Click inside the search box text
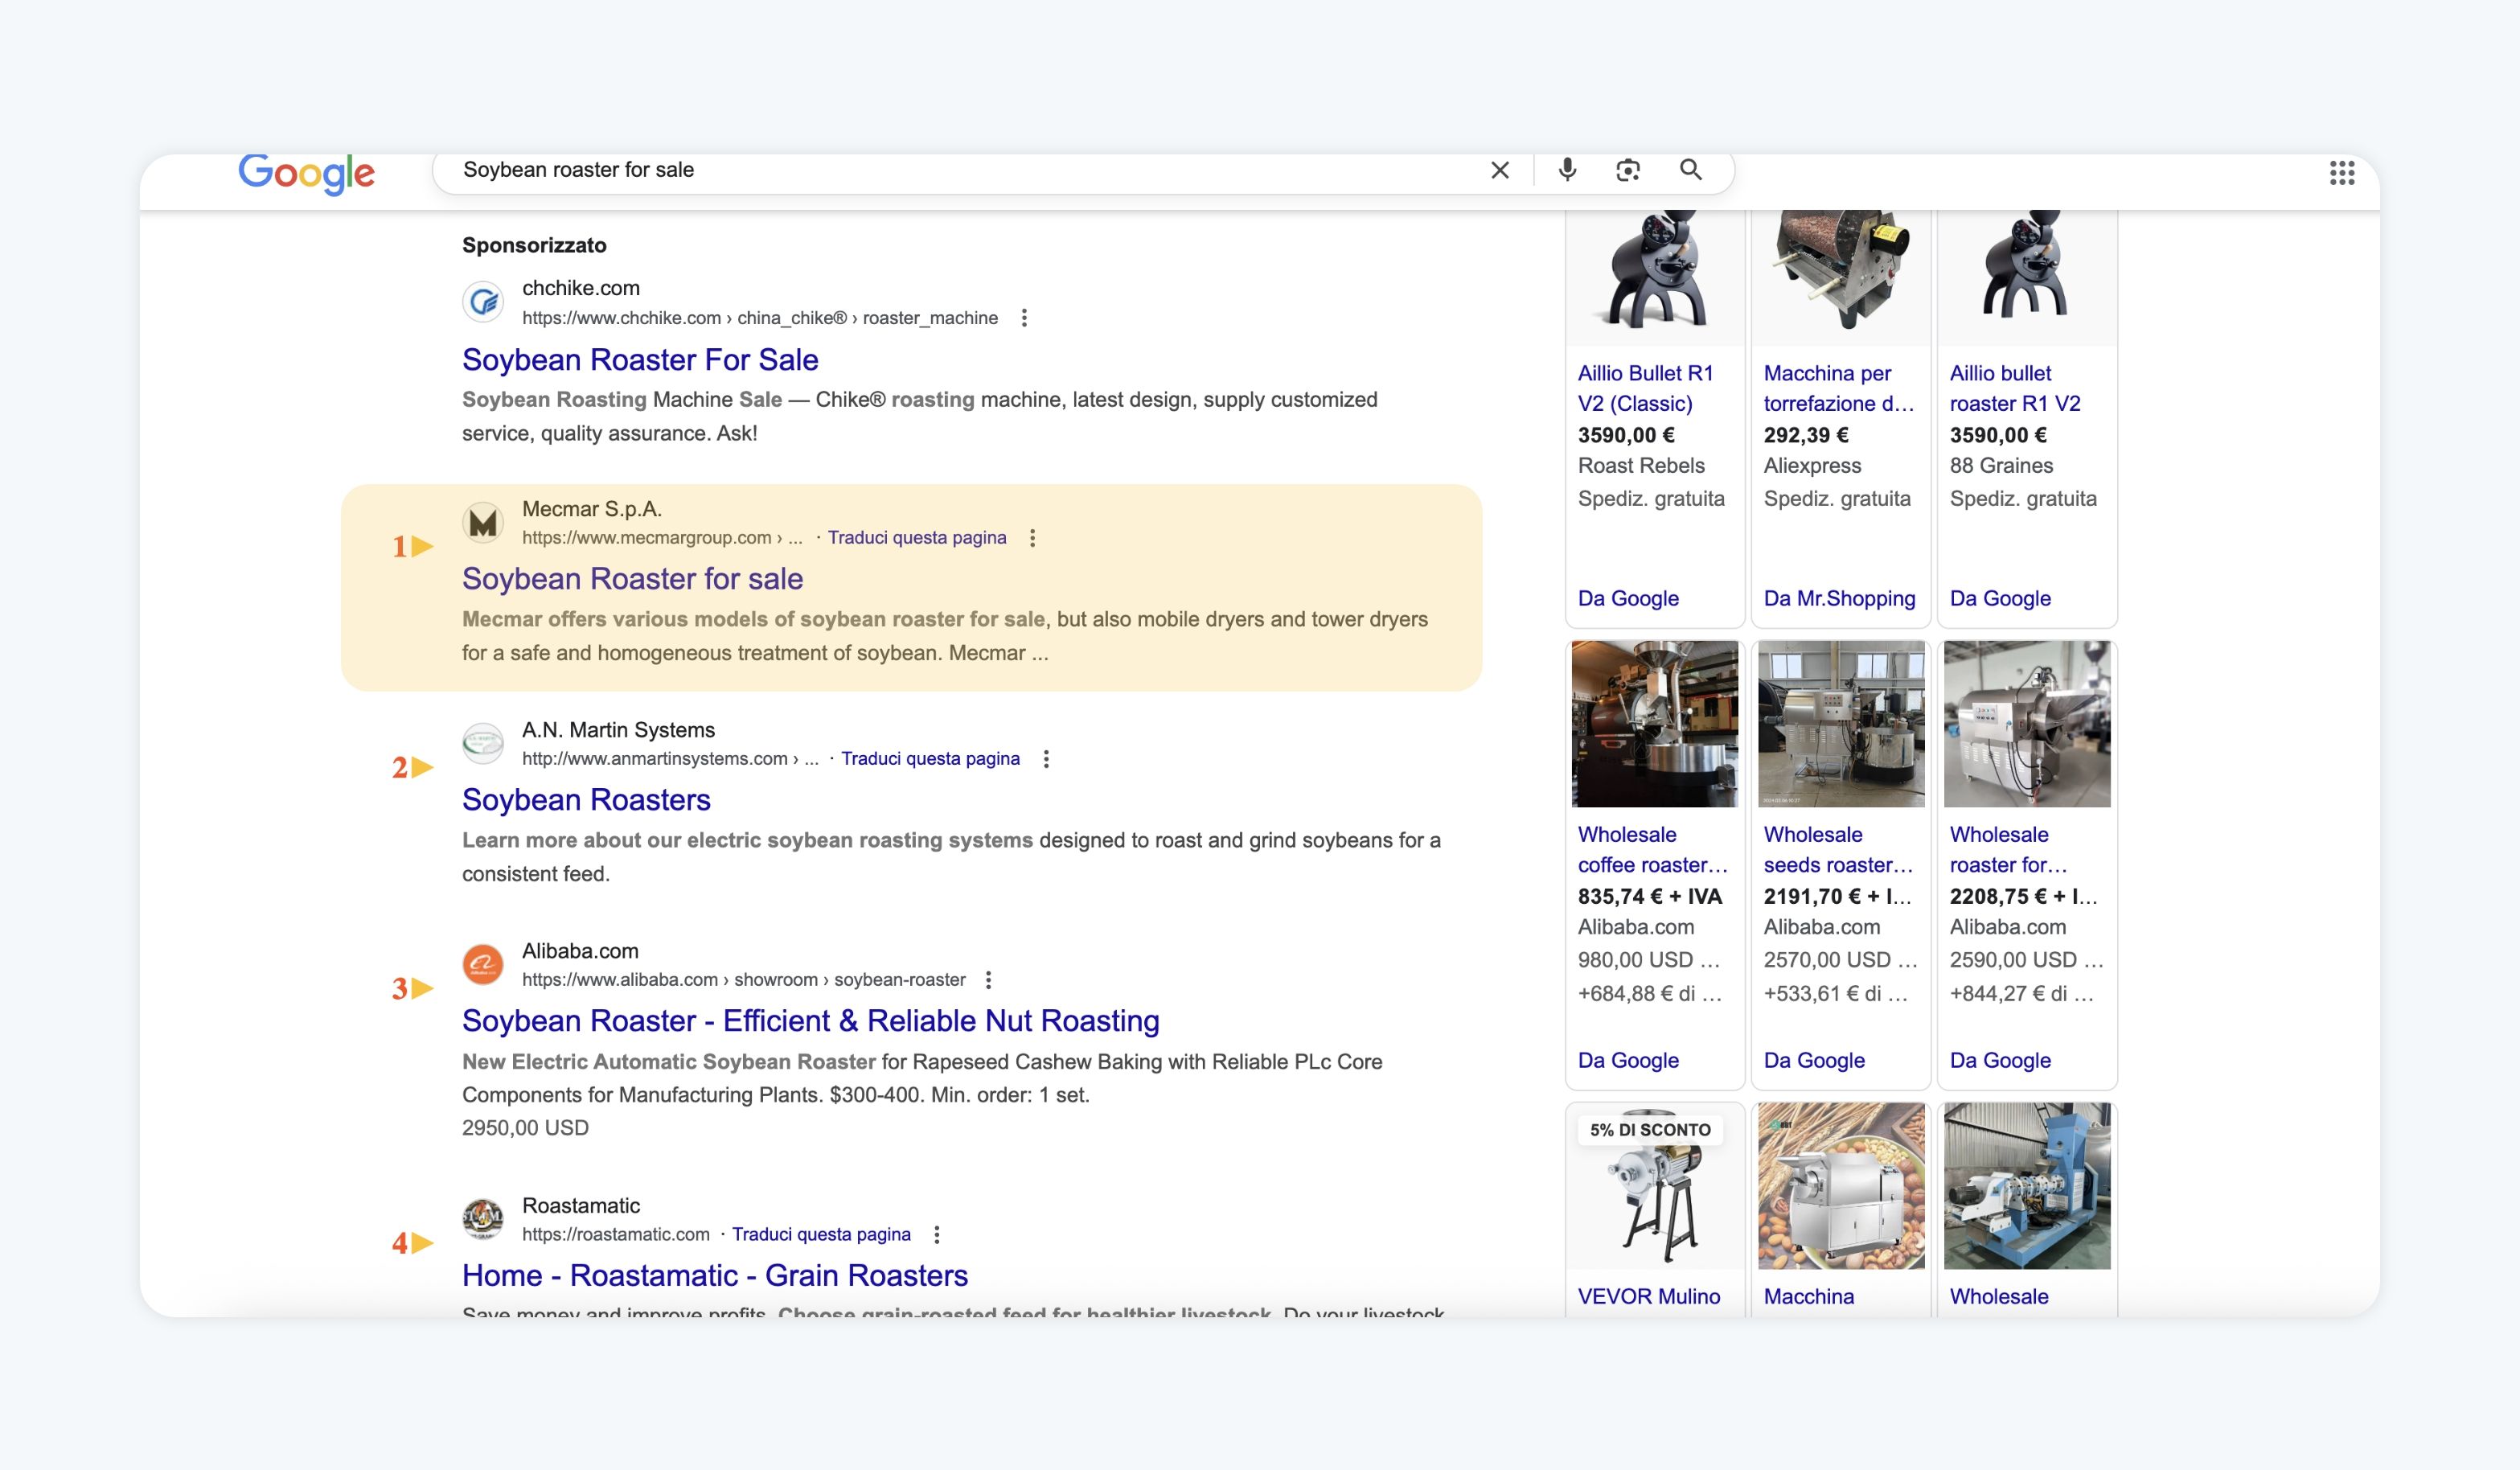 578,170
